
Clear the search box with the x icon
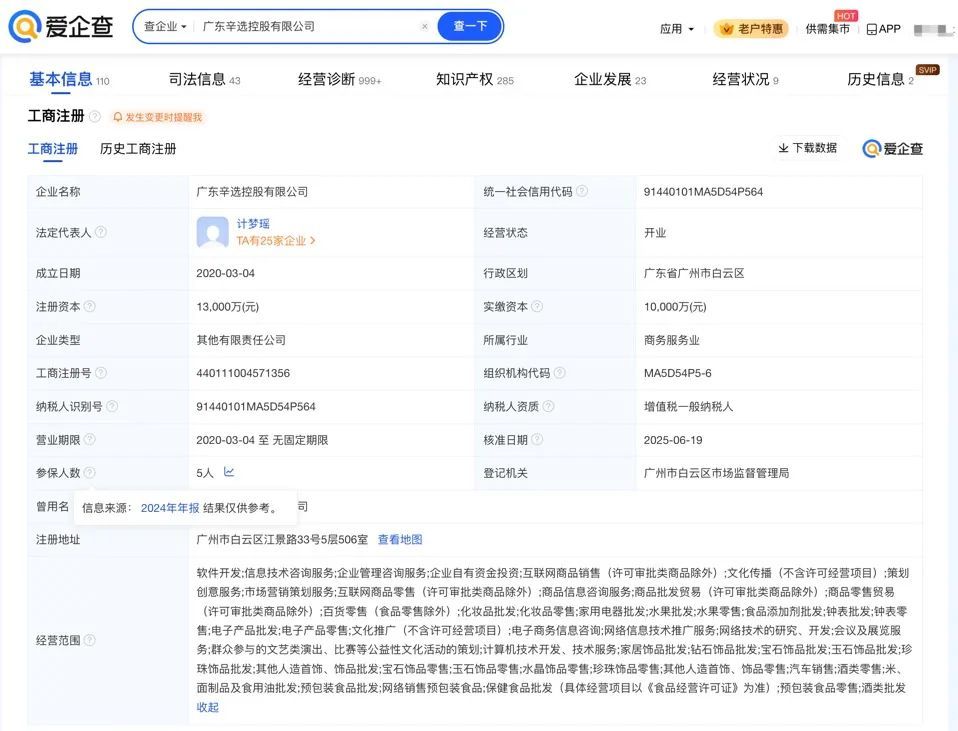[x=425, y=26]
